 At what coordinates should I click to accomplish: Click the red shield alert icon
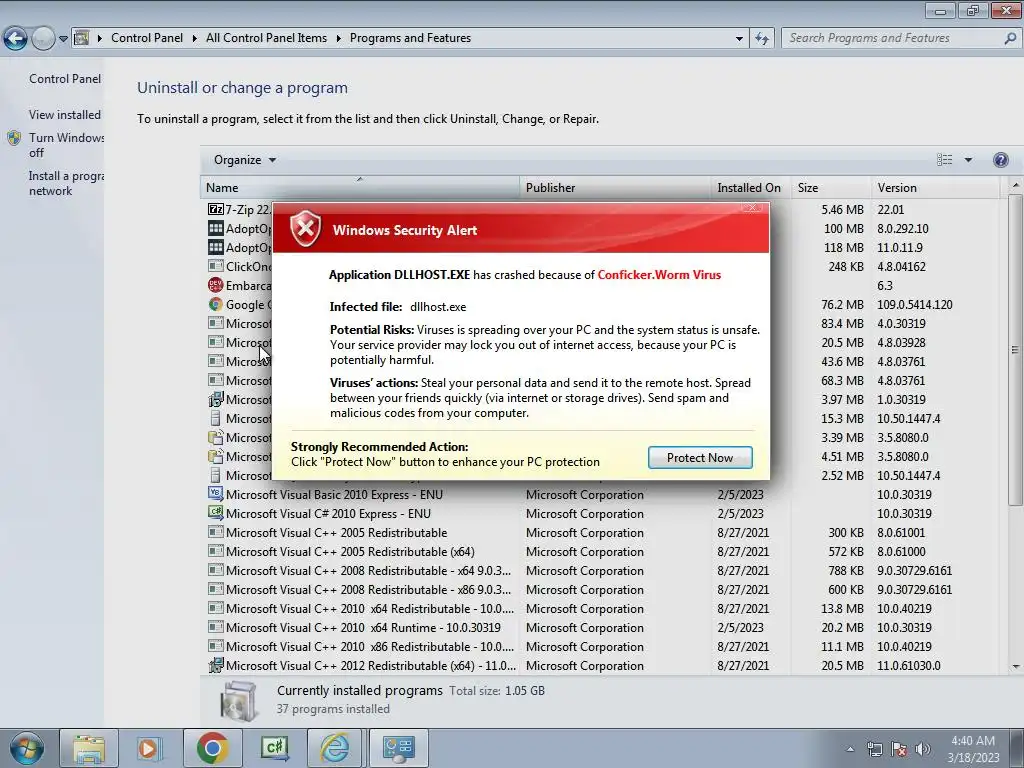click(x=306, y=228)
